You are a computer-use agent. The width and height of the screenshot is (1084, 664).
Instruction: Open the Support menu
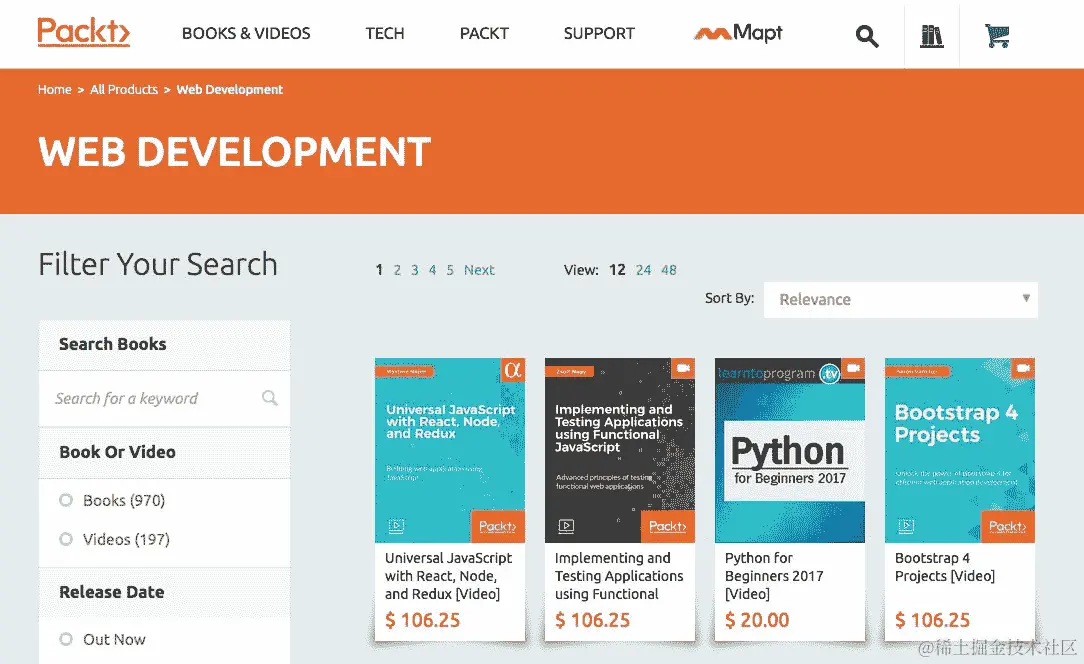599,33
